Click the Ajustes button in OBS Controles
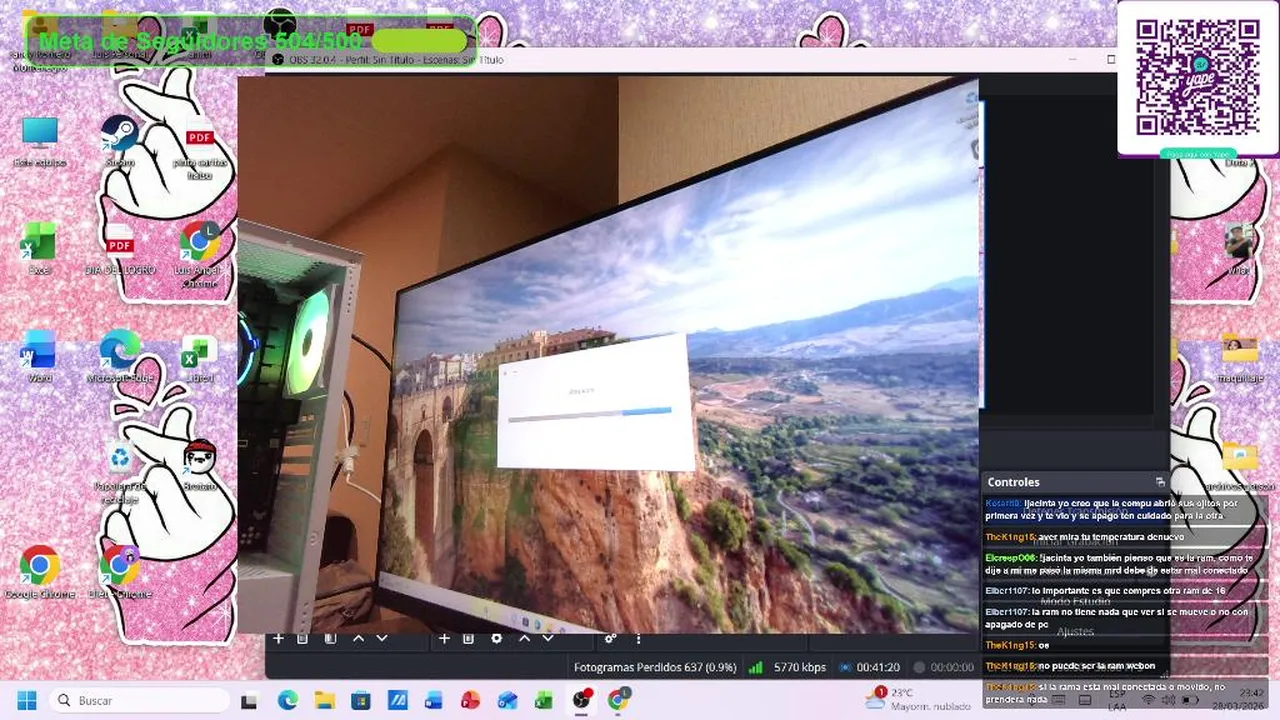The image size is (1280, 720). coord(1075,632)
